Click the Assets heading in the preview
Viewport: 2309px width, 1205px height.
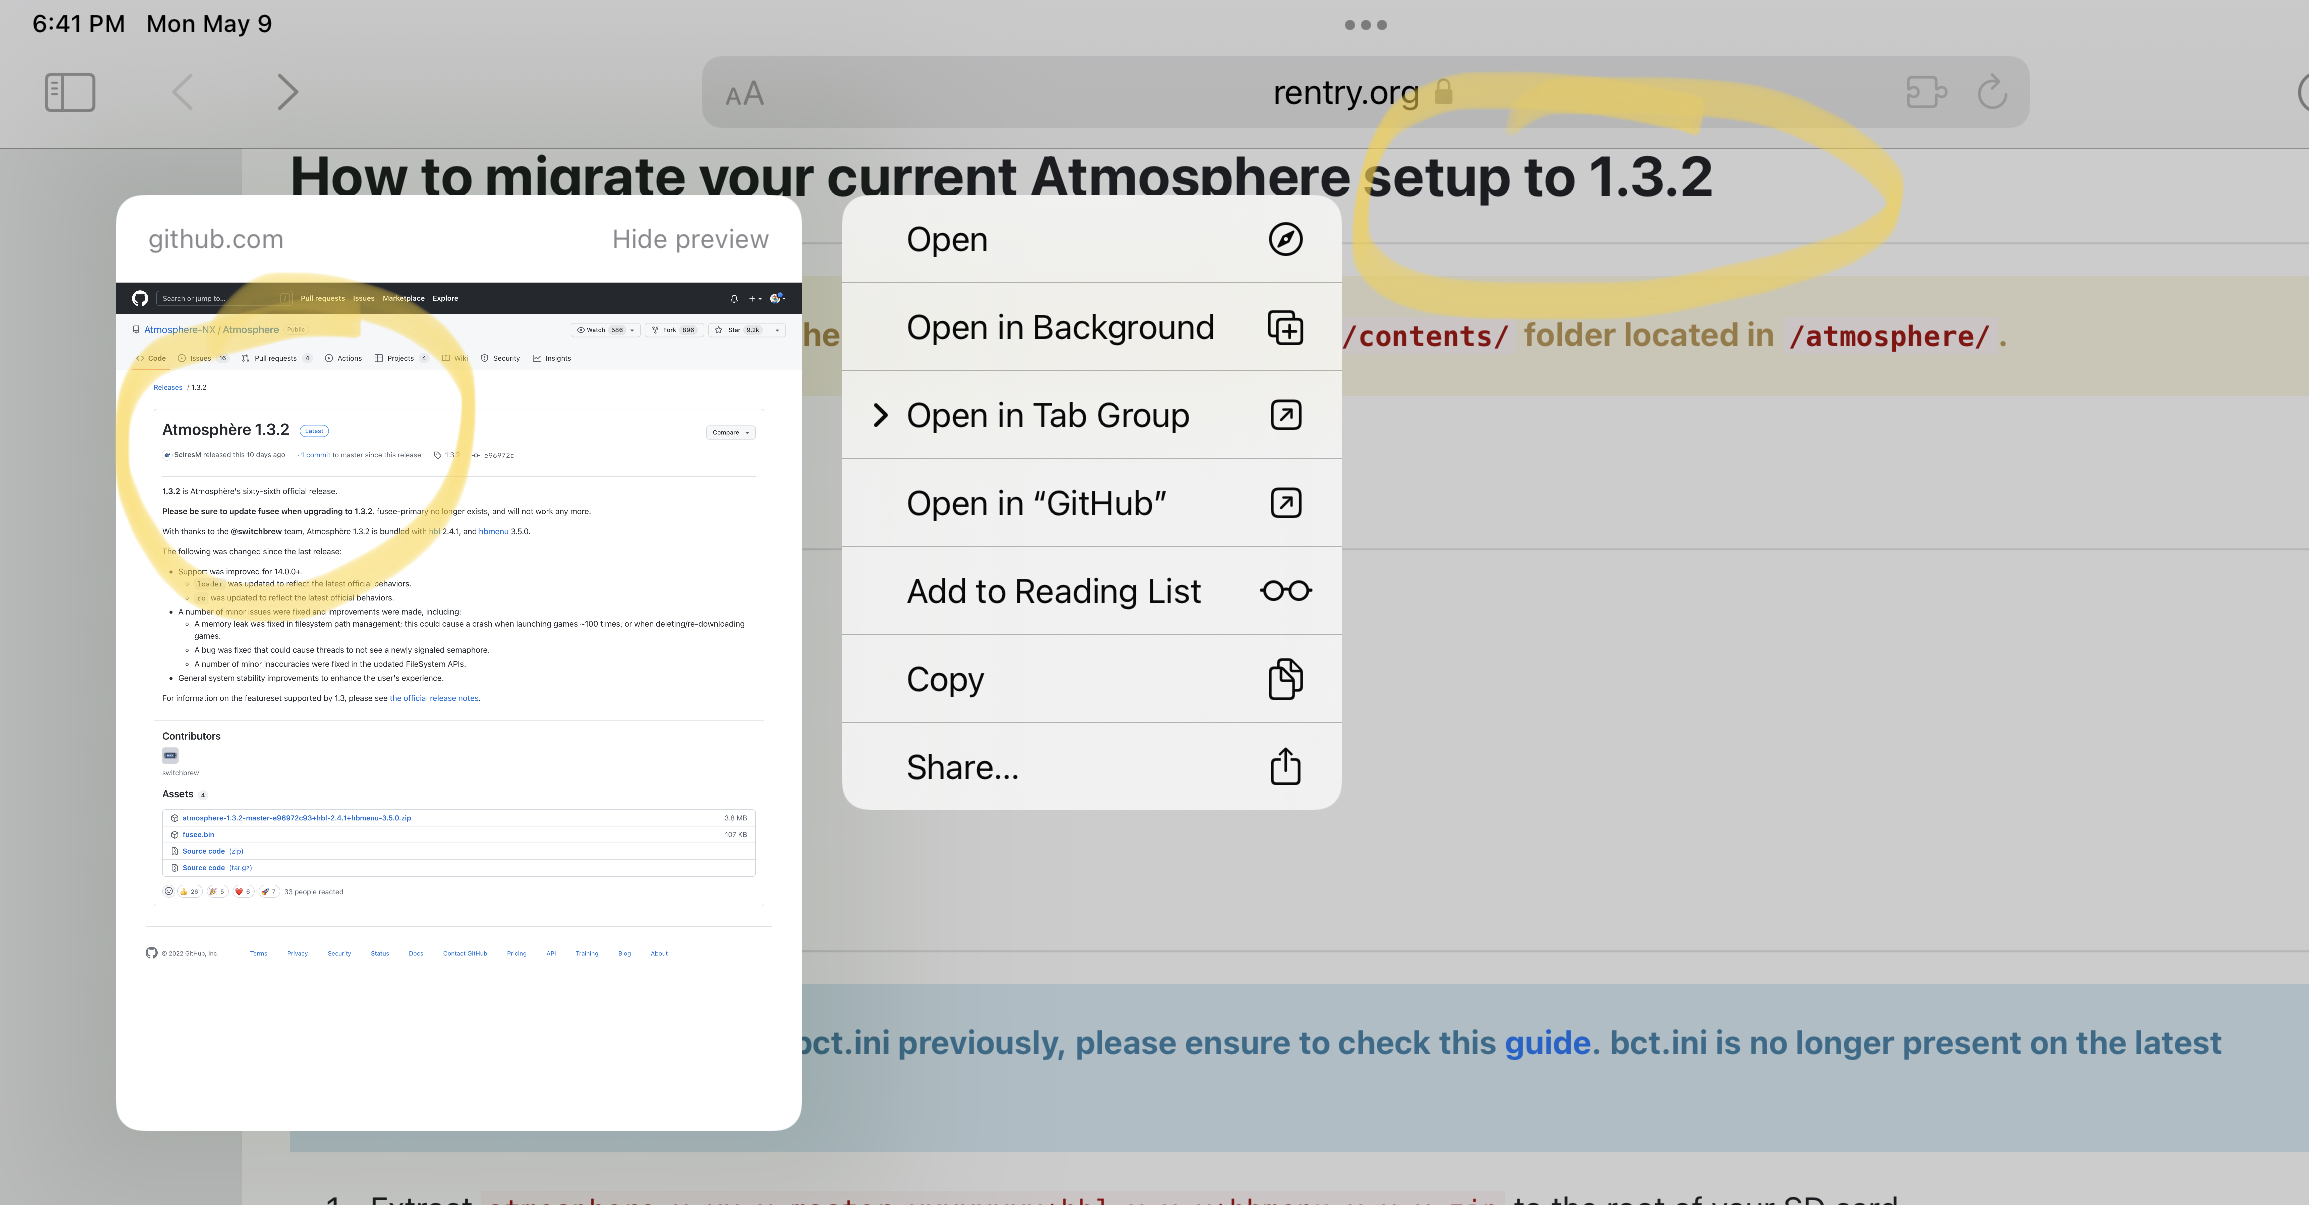click(178, 794)
